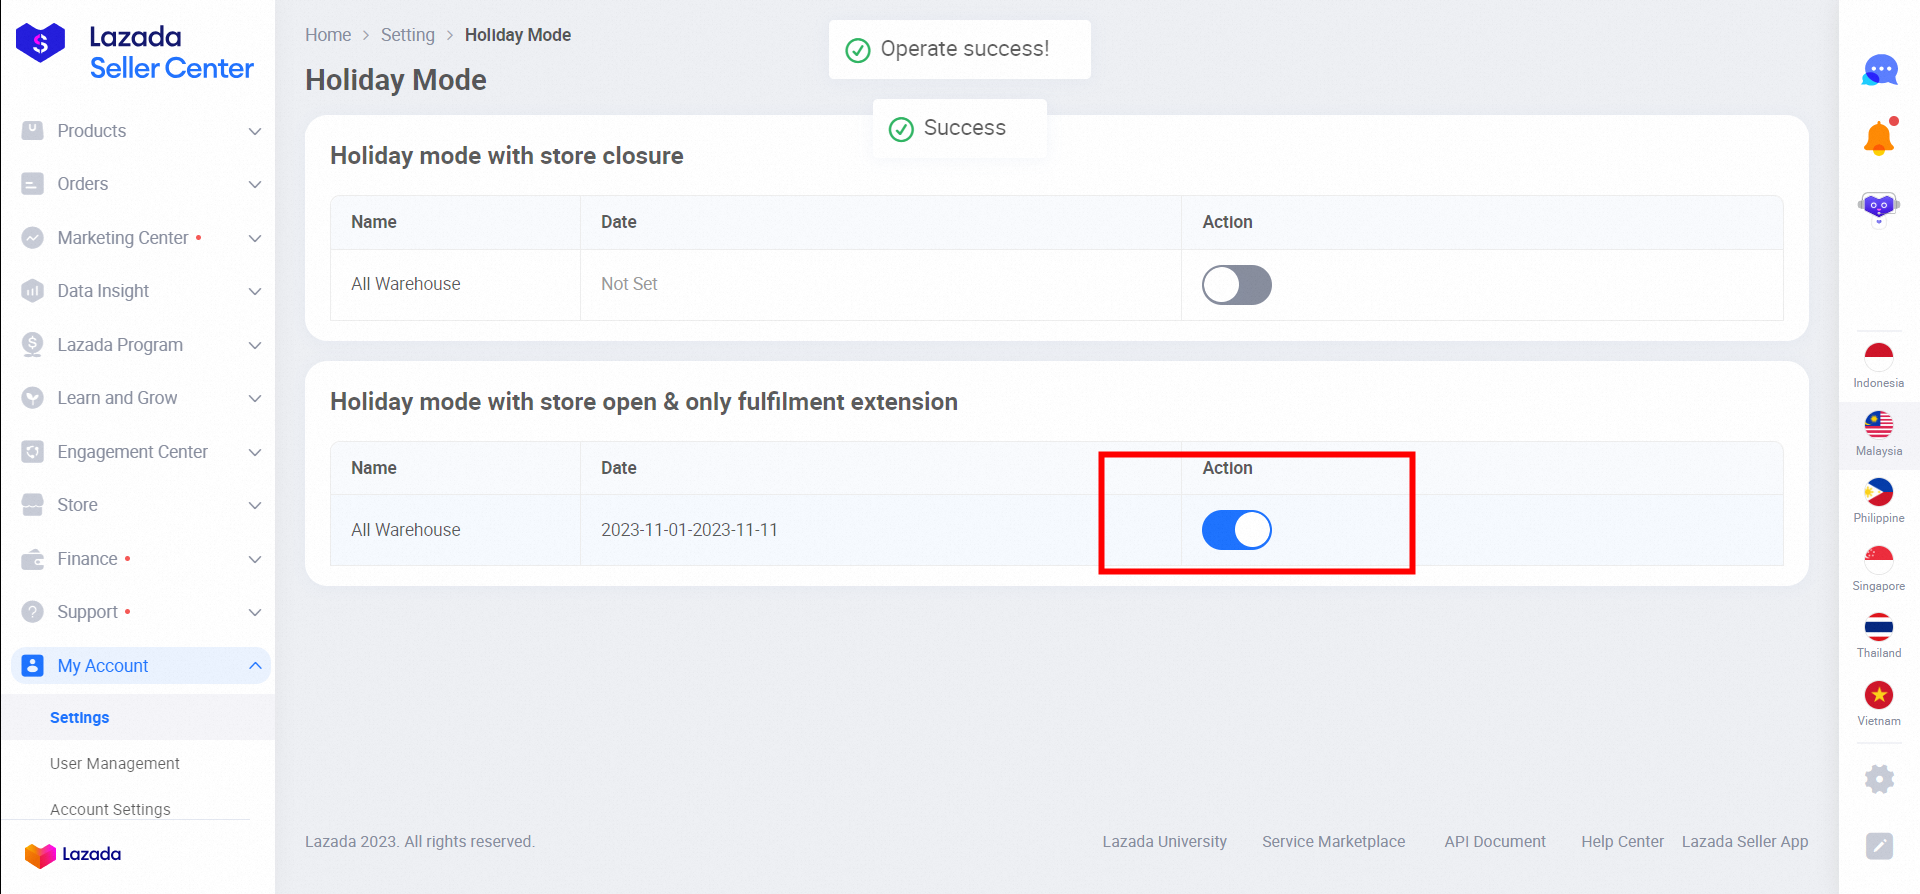Go to Home breadcrumb link

tap(328, 35)
